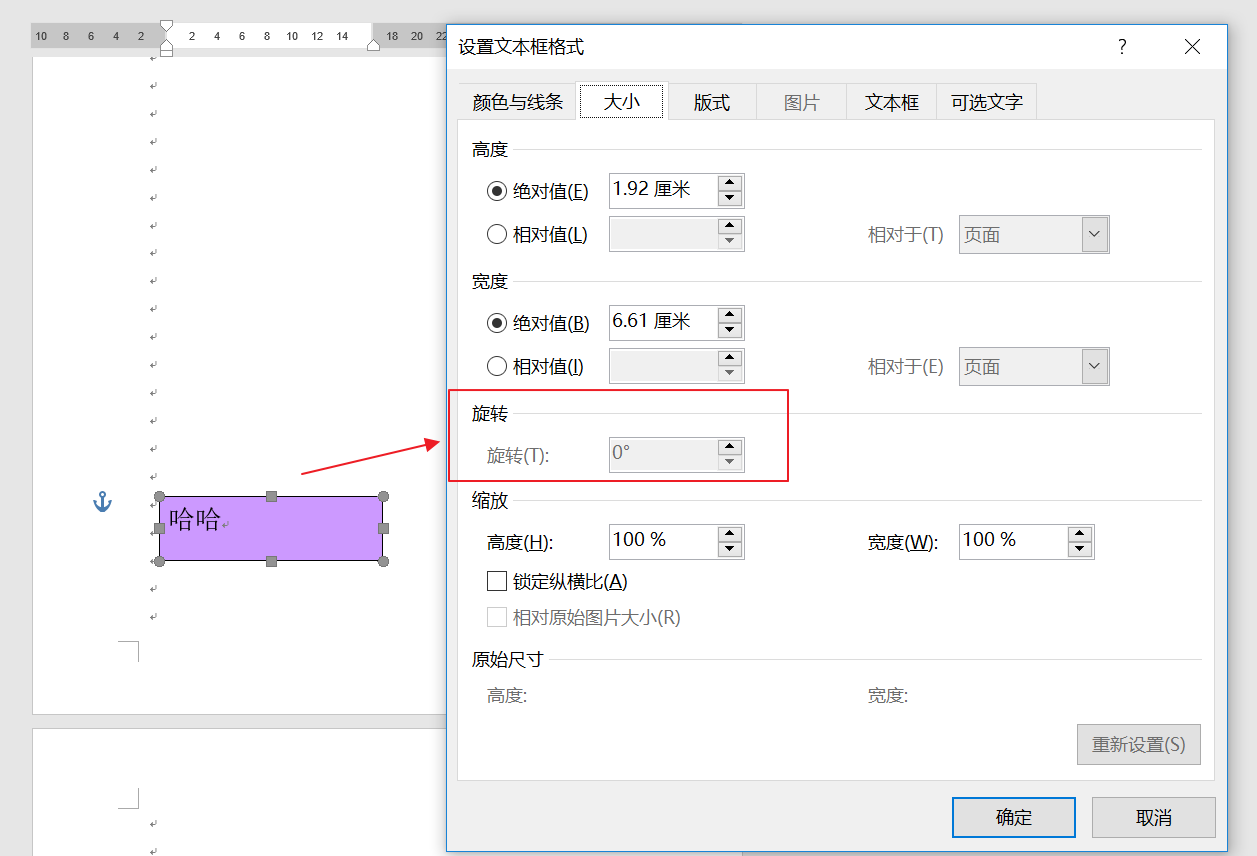
Task: Increase scale 宽度(W) percentage with up arrow
Action: (1080, 534)
